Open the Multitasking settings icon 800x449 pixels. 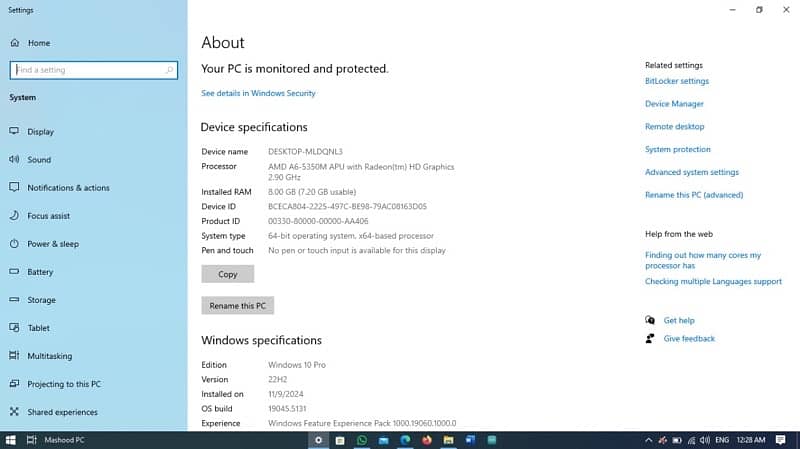coord(14,356)
